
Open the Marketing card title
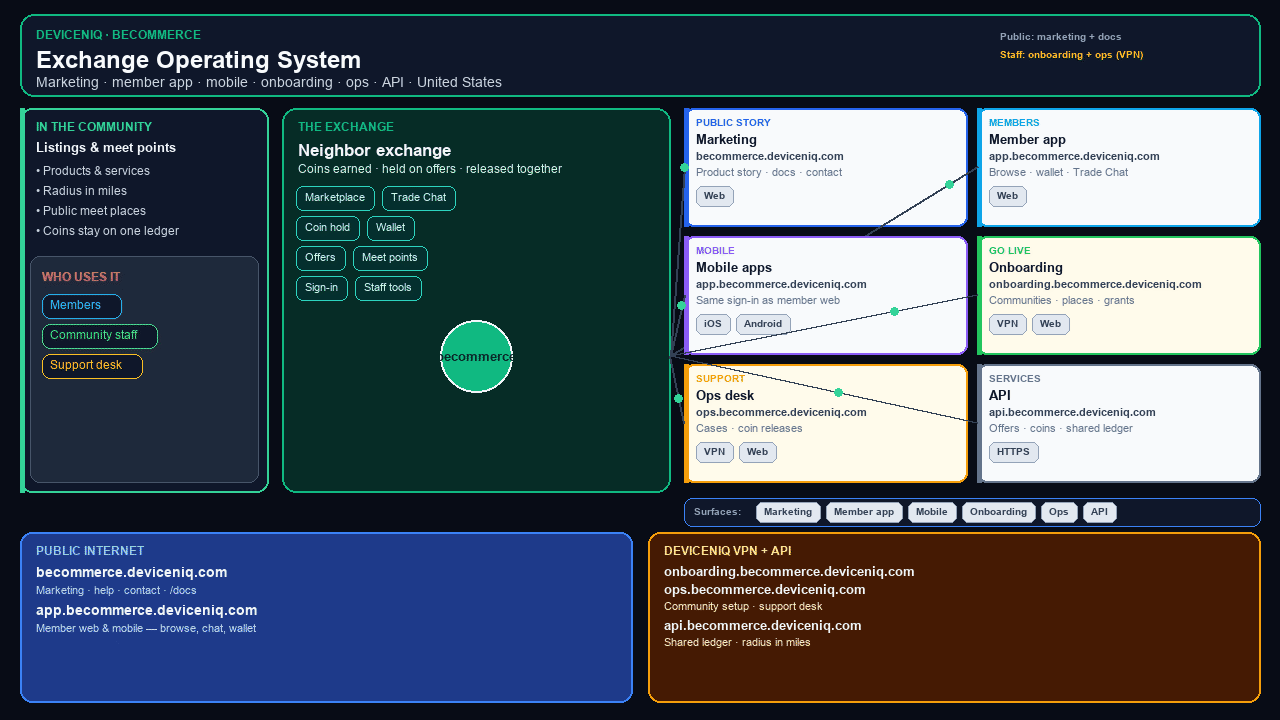click(x=726, y=140)
